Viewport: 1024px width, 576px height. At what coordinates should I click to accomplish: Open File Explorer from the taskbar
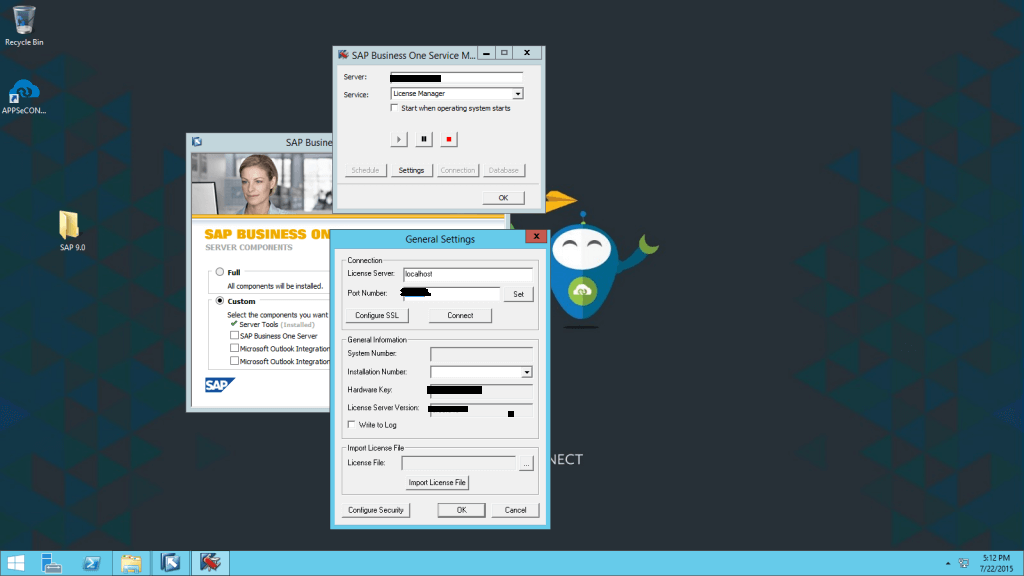(x=131, y=563)
